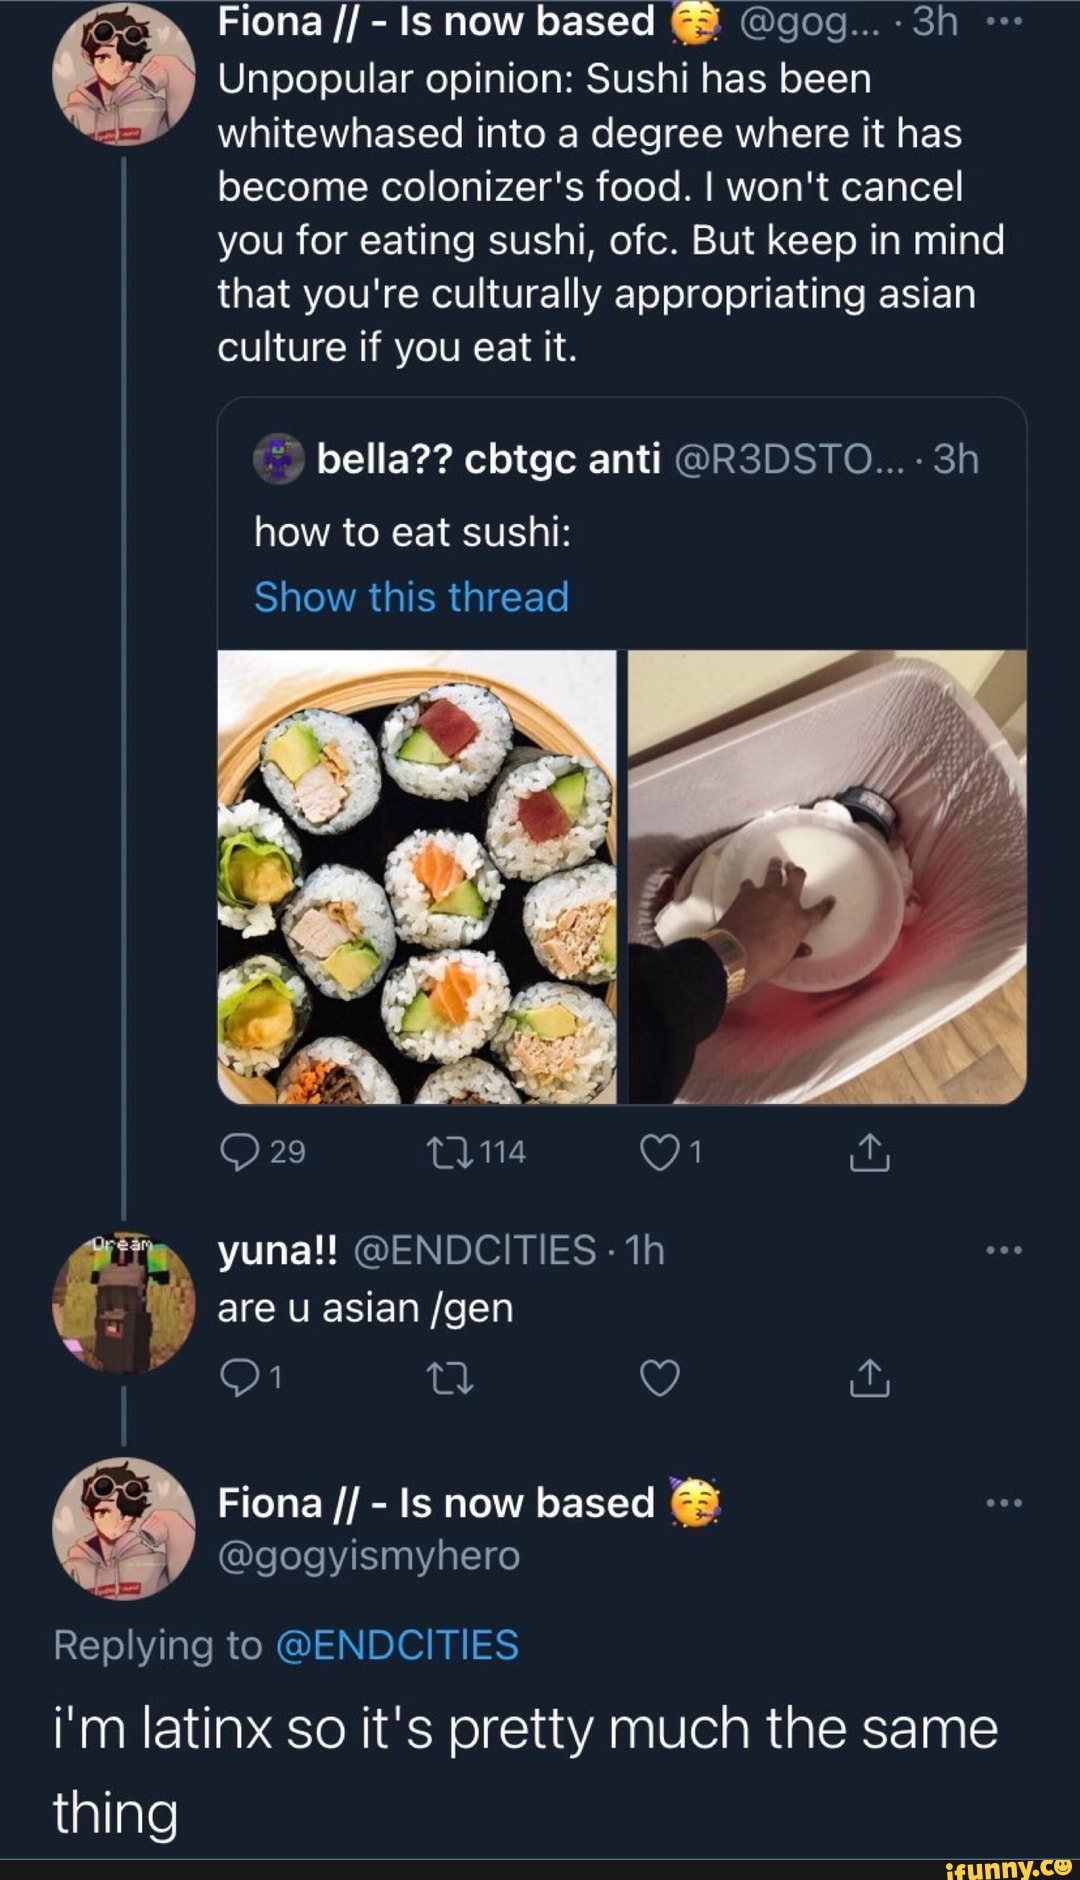
Task: Open more options on yuna's tweet
Action: pos(1003,1250)
